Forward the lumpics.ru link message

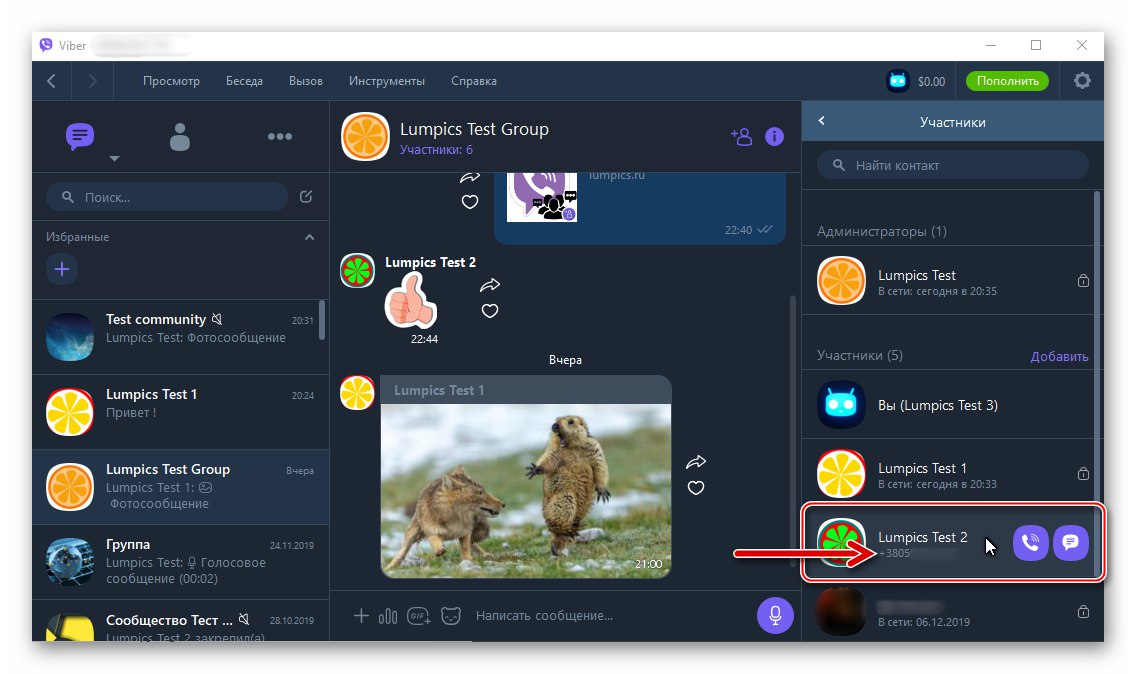(469, 177)
